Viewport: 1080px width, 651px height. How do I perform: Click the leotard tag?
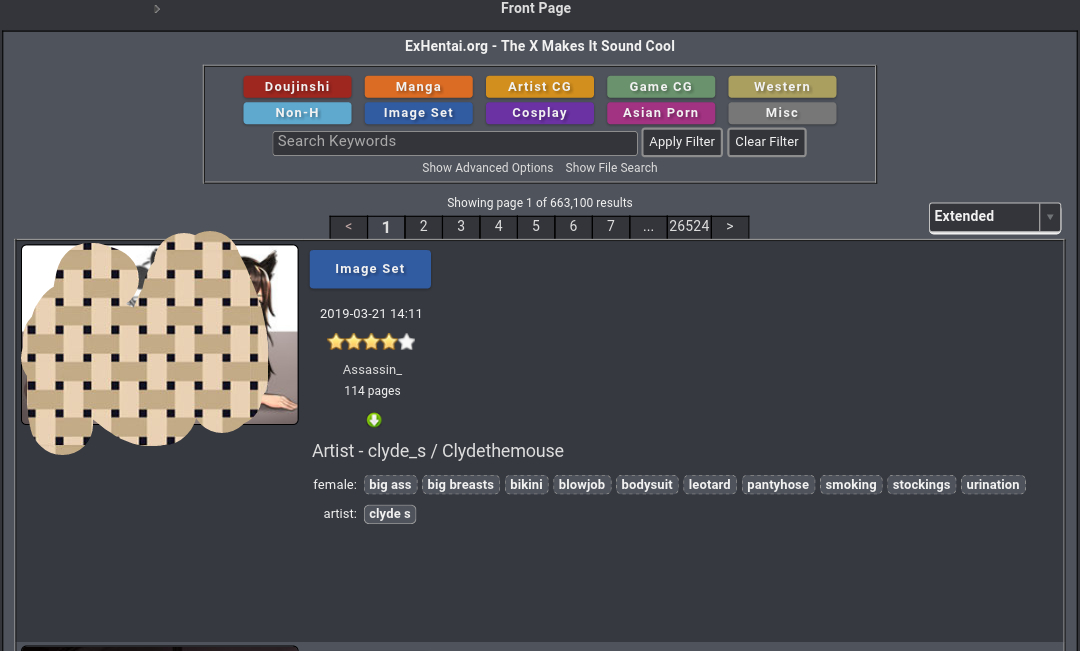click(x=709, y=485)
